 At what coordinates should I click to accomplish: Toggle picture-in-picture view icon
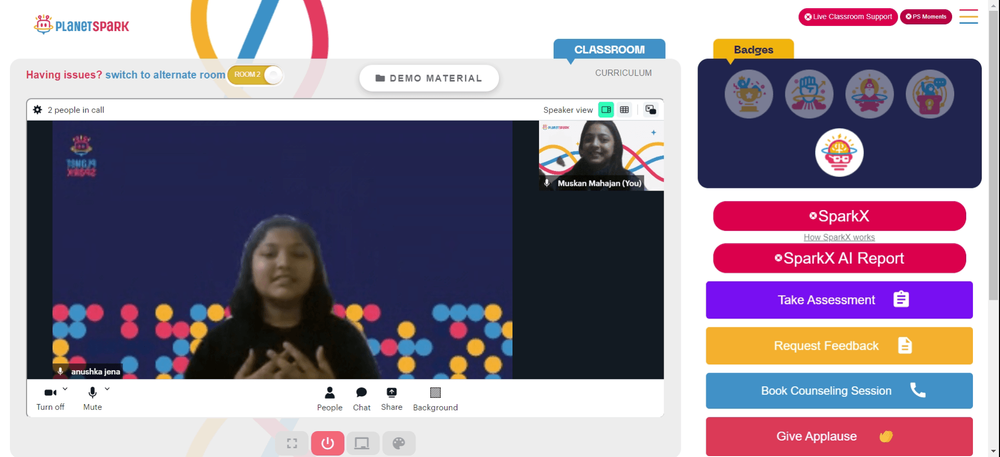[x=651, y=110]
